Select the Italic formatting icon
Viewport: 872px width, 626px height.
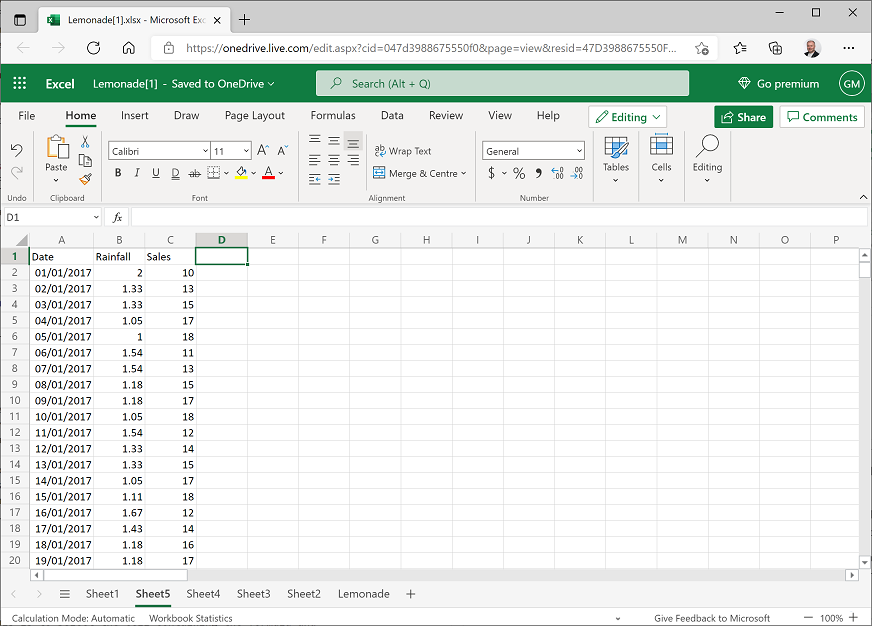(x=136, y=173)
